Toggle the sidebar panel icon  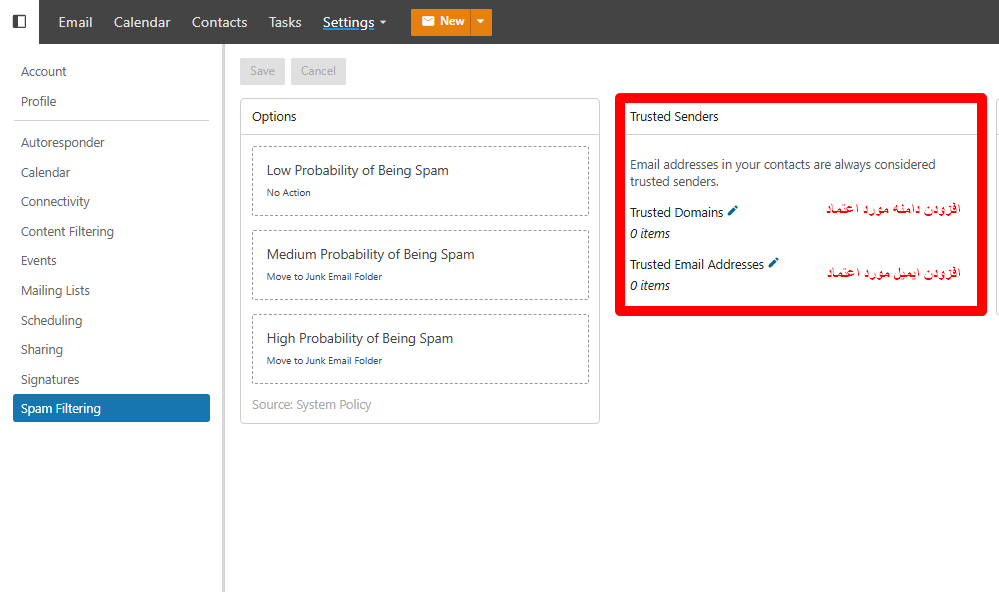point(19,21)
